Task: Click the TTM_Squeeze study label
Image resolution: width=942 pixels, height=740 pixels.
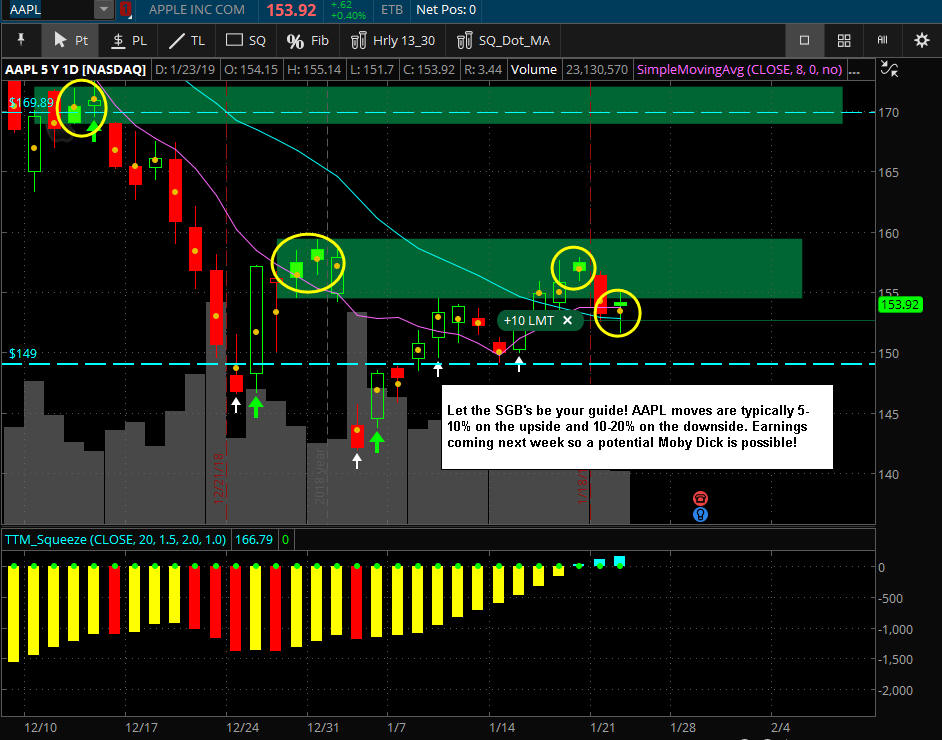Action: pyautogui.click(x=115, y=539)
